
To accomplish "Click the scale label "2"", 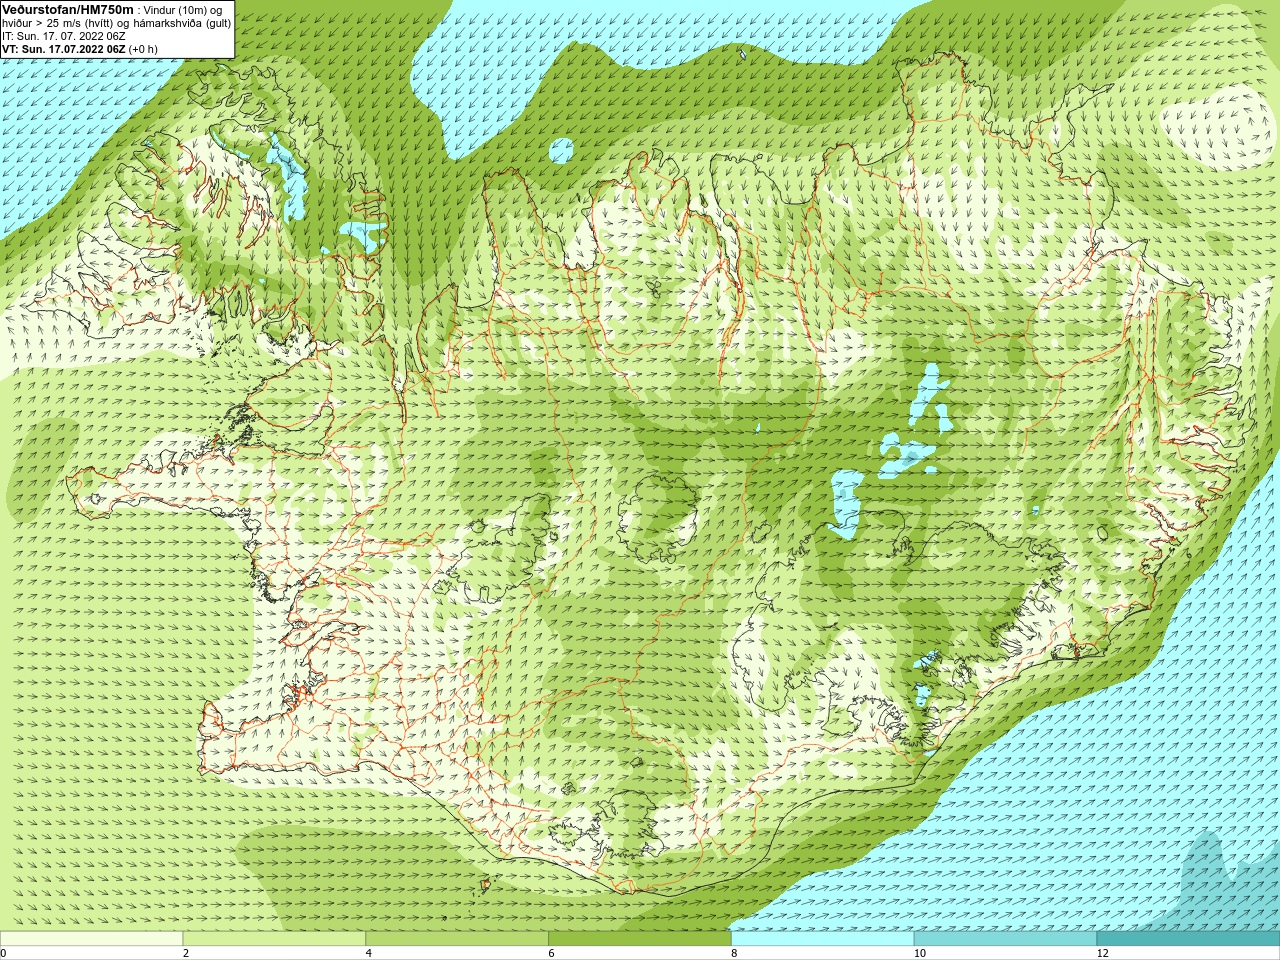I will tap(186, 953).
